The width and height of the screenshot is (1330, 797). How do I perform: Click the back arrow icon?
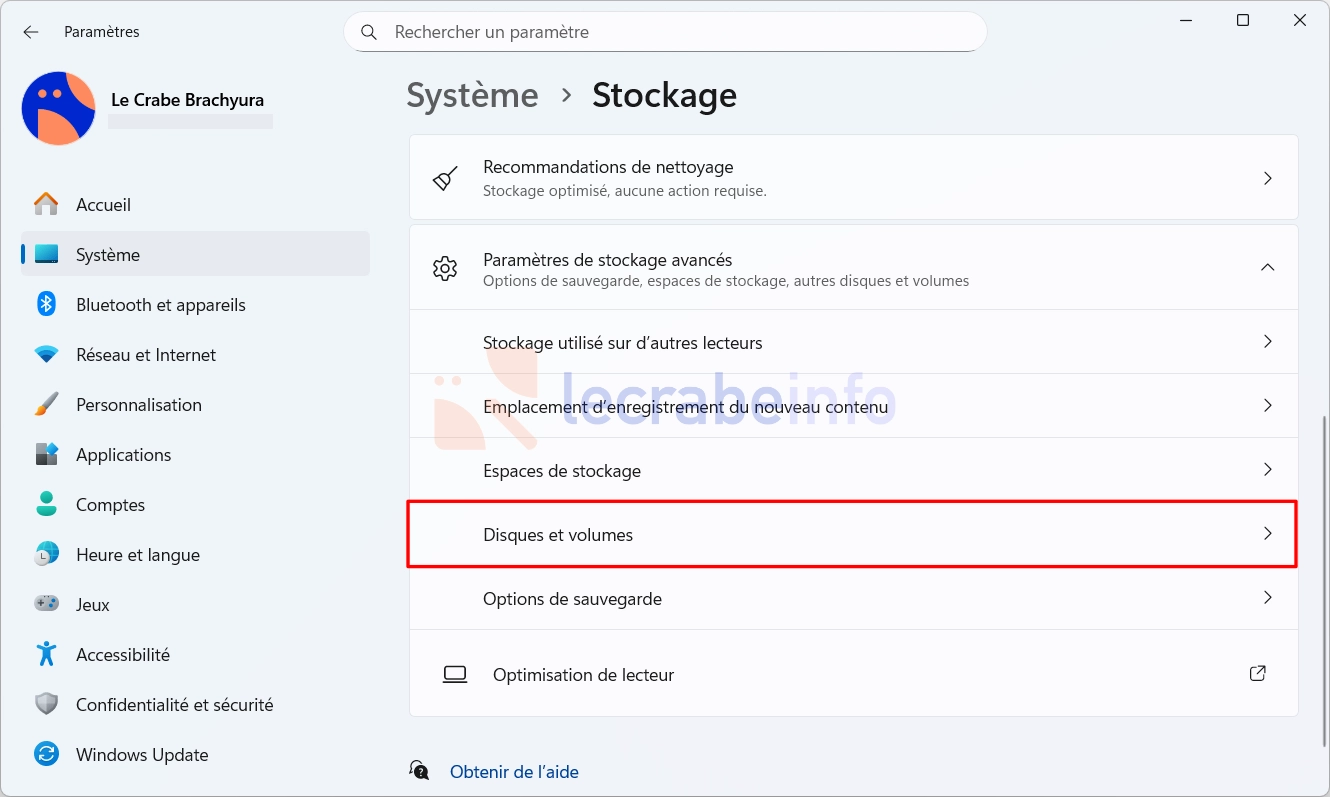coord(31,32)
